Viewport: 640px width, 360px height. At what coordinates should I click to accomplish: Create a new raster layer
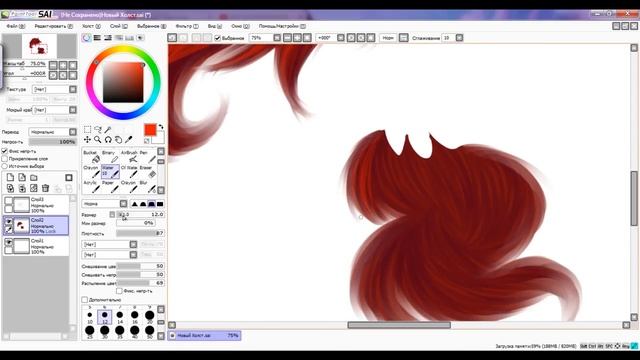coord(10,177)
